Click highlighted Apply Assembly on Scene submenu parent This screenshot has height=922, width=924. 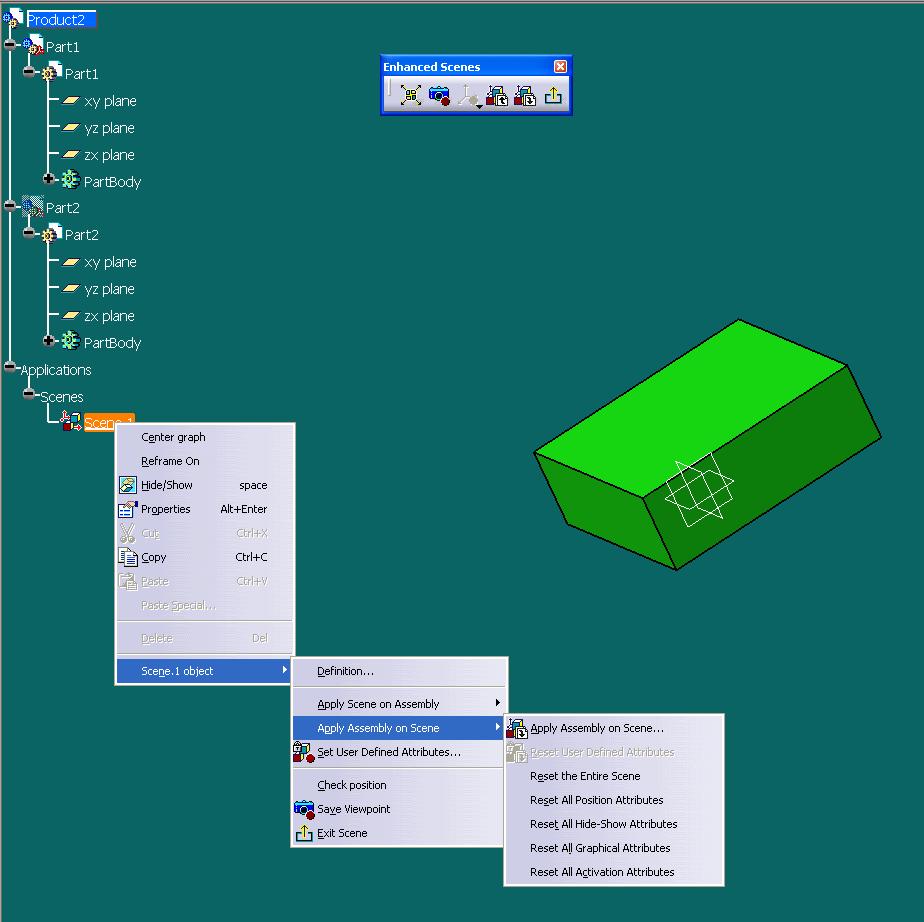click(399, 728)
